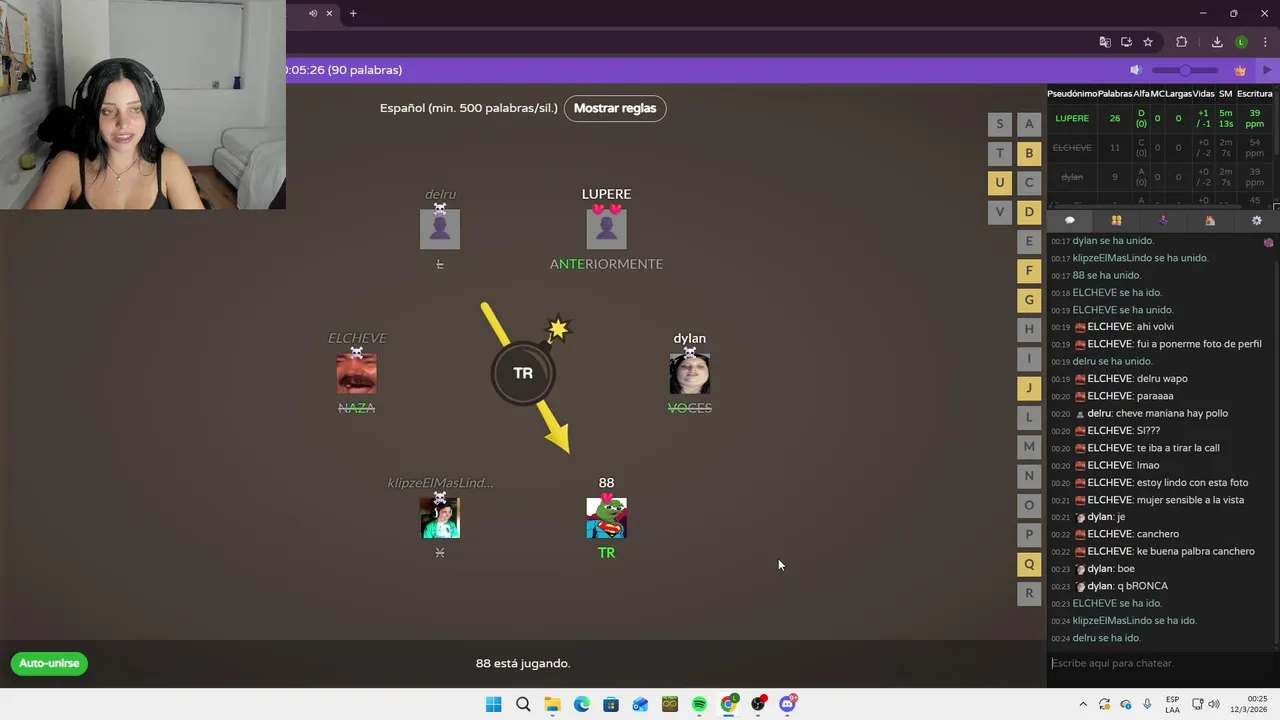Screen dimensions: 1280x720
Task: Click the purple icon at chat top-right
Action: tap(1268, 242)
